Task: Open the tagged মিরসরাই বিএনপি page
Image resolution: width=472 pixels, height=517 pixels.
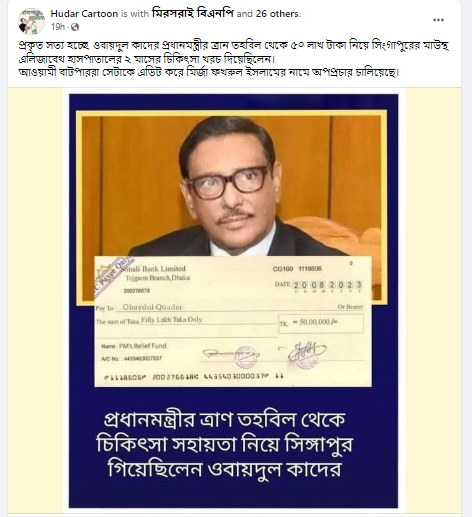Action: coord(193,13)
